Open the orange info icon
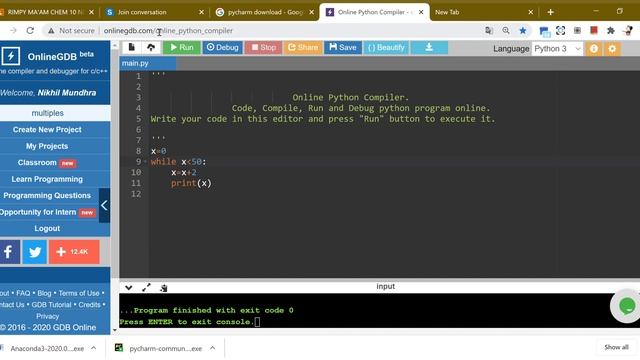Viewport: 640px width, 360px height. point(593,49)
